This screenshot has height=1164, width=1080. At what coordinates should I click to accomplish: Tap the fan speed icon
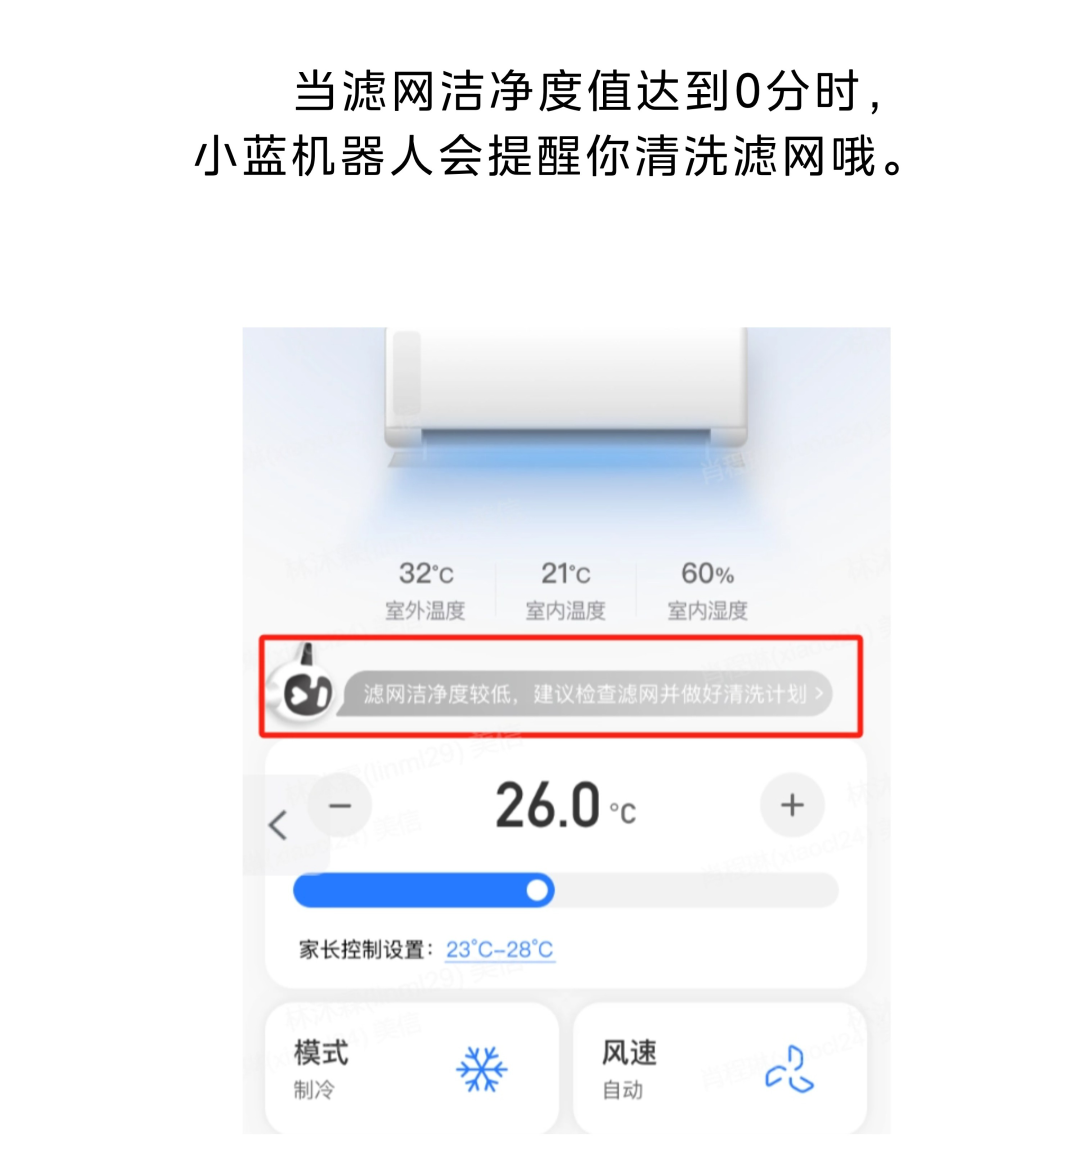(x=789, y=1070)
